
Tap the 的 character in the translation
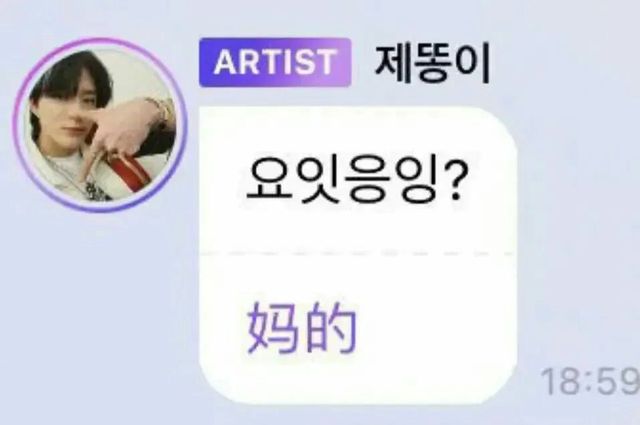coord(331,328)
